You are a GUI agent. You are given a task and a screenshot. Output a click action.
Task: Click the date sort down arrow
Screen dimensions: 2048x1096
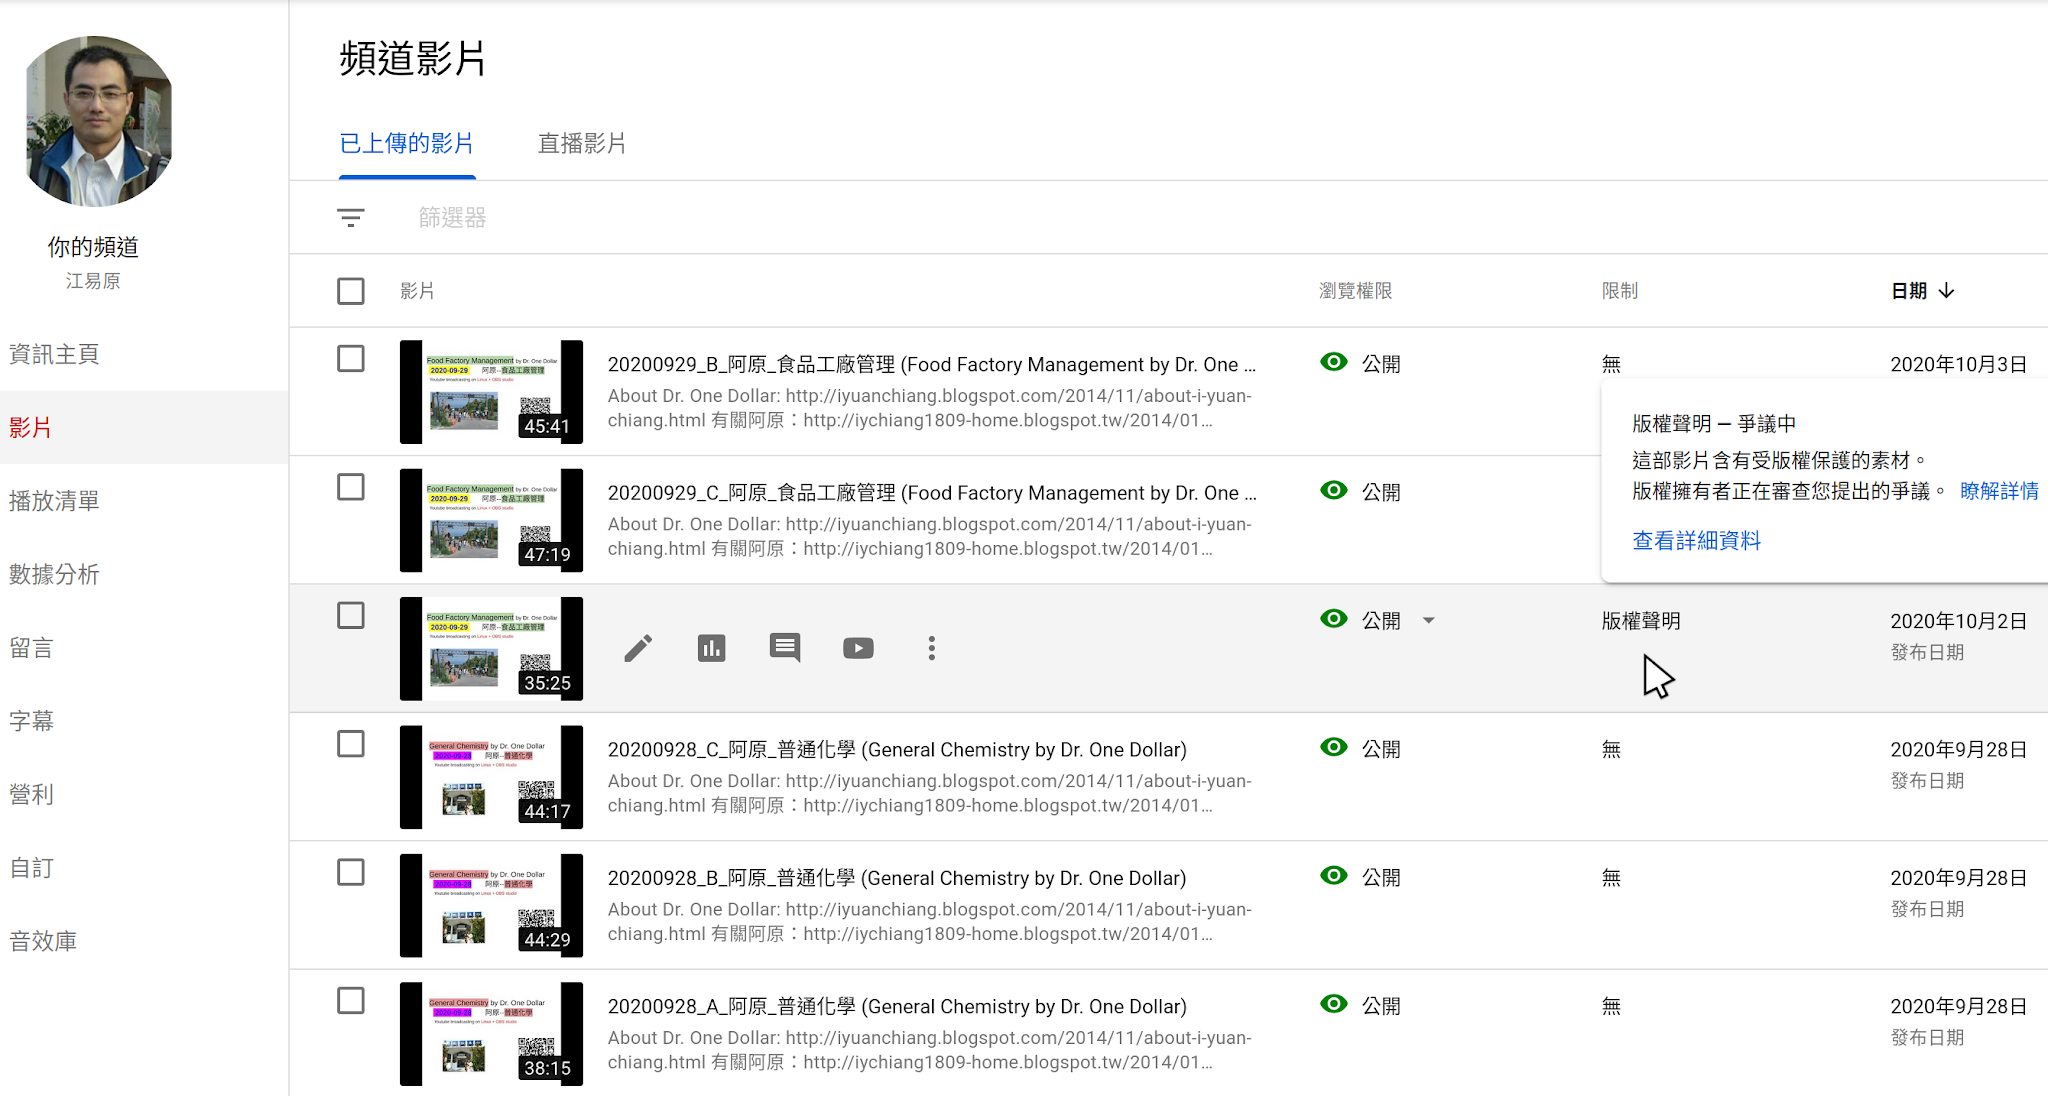(1946, 291)
